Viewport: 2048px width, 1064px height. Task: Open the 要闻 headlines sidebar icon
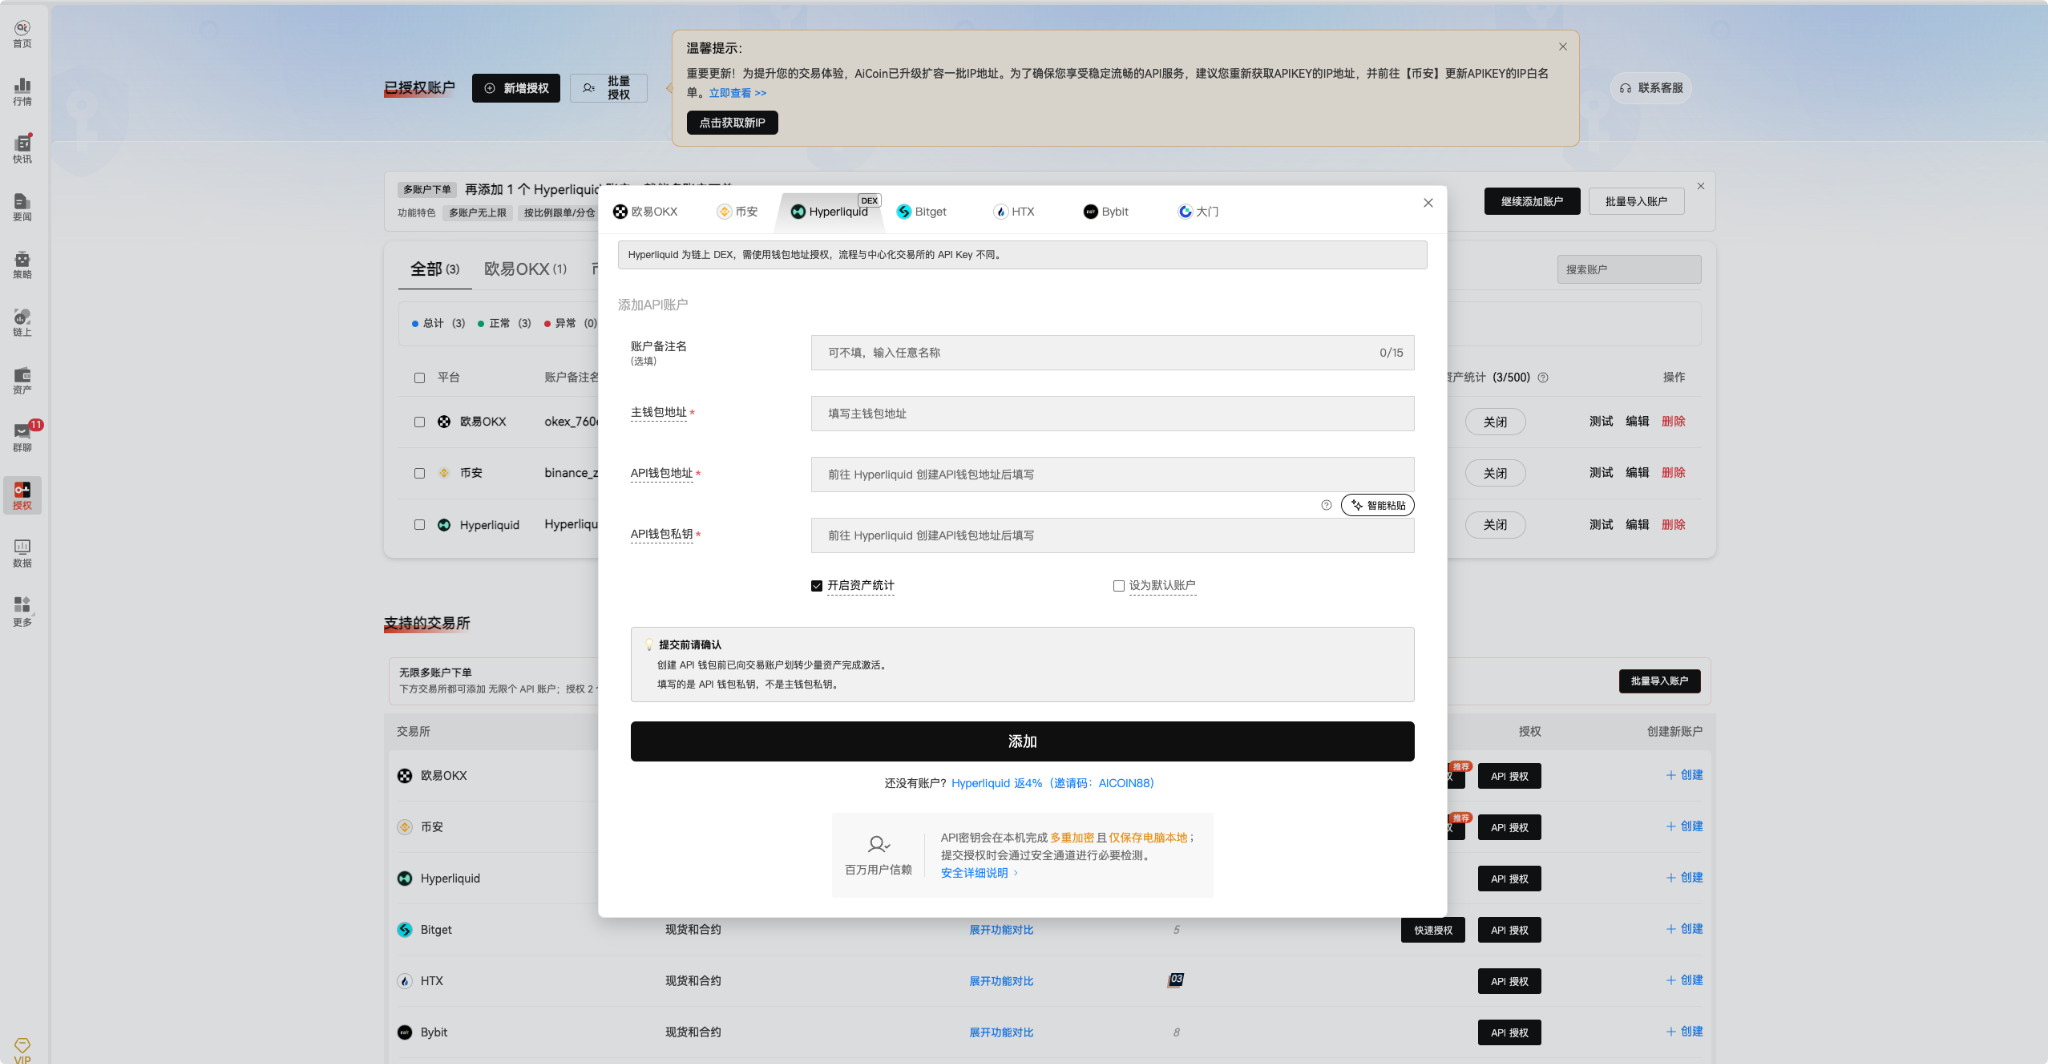[22, 207]
